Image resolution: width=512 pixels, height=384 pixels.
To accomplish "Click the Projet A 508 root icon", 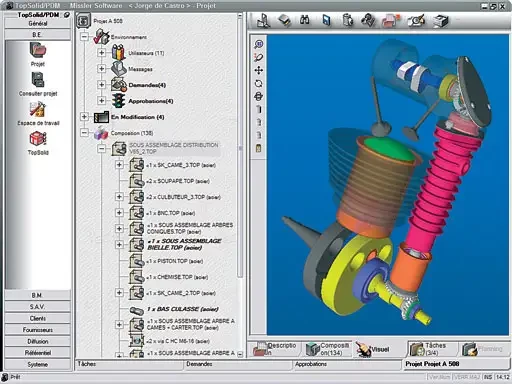I will click(x=83, y=21).
